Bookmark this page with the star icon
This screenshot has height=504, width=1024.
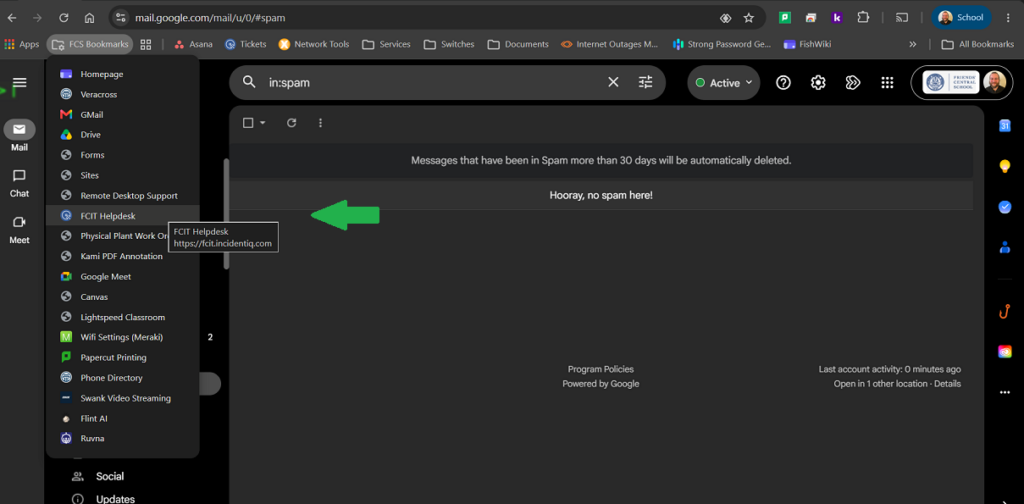pyautogui.click(x=748, y=18)
